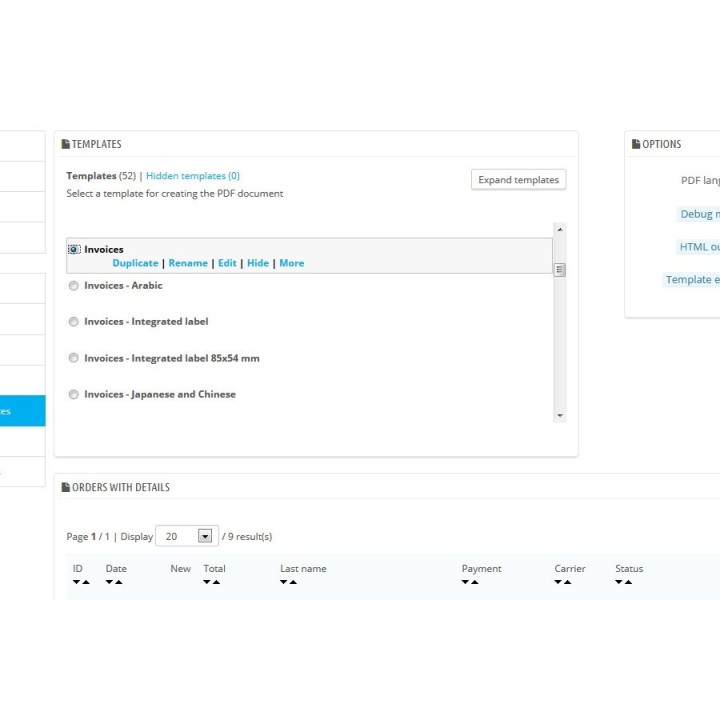Viewport: 720px width, 720px height.
Task: Open the Display results count dropdown
Action: [x=187, y=536]
